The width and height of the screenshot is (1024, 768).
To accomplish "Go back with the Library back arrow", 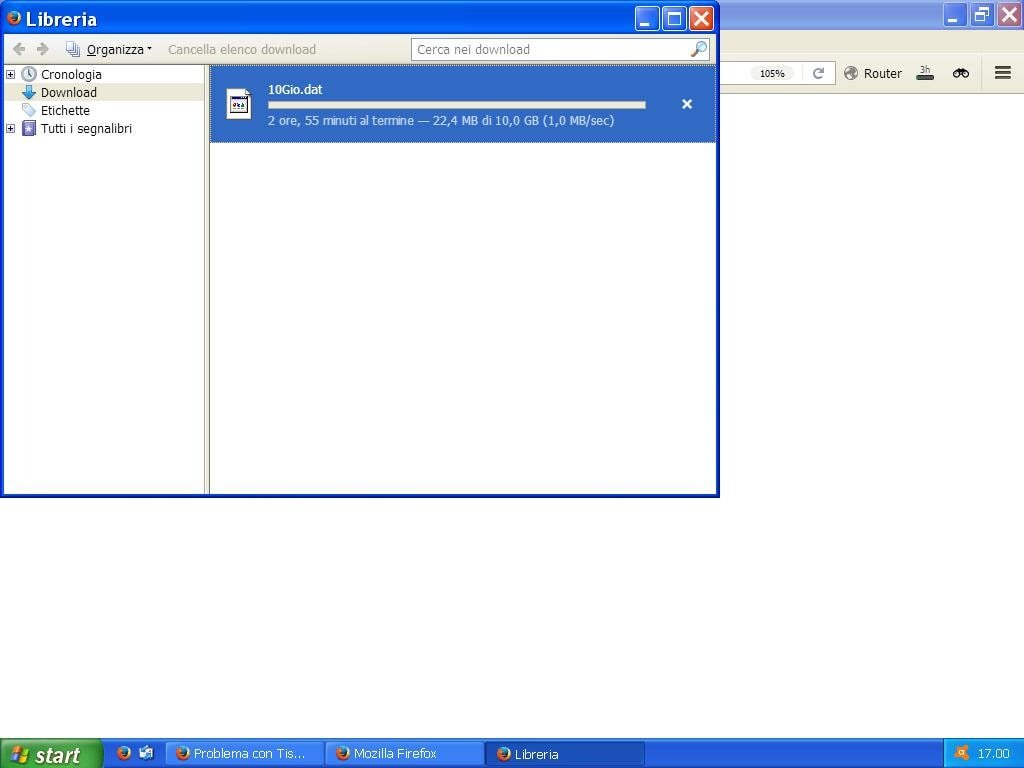I will 19,49.
